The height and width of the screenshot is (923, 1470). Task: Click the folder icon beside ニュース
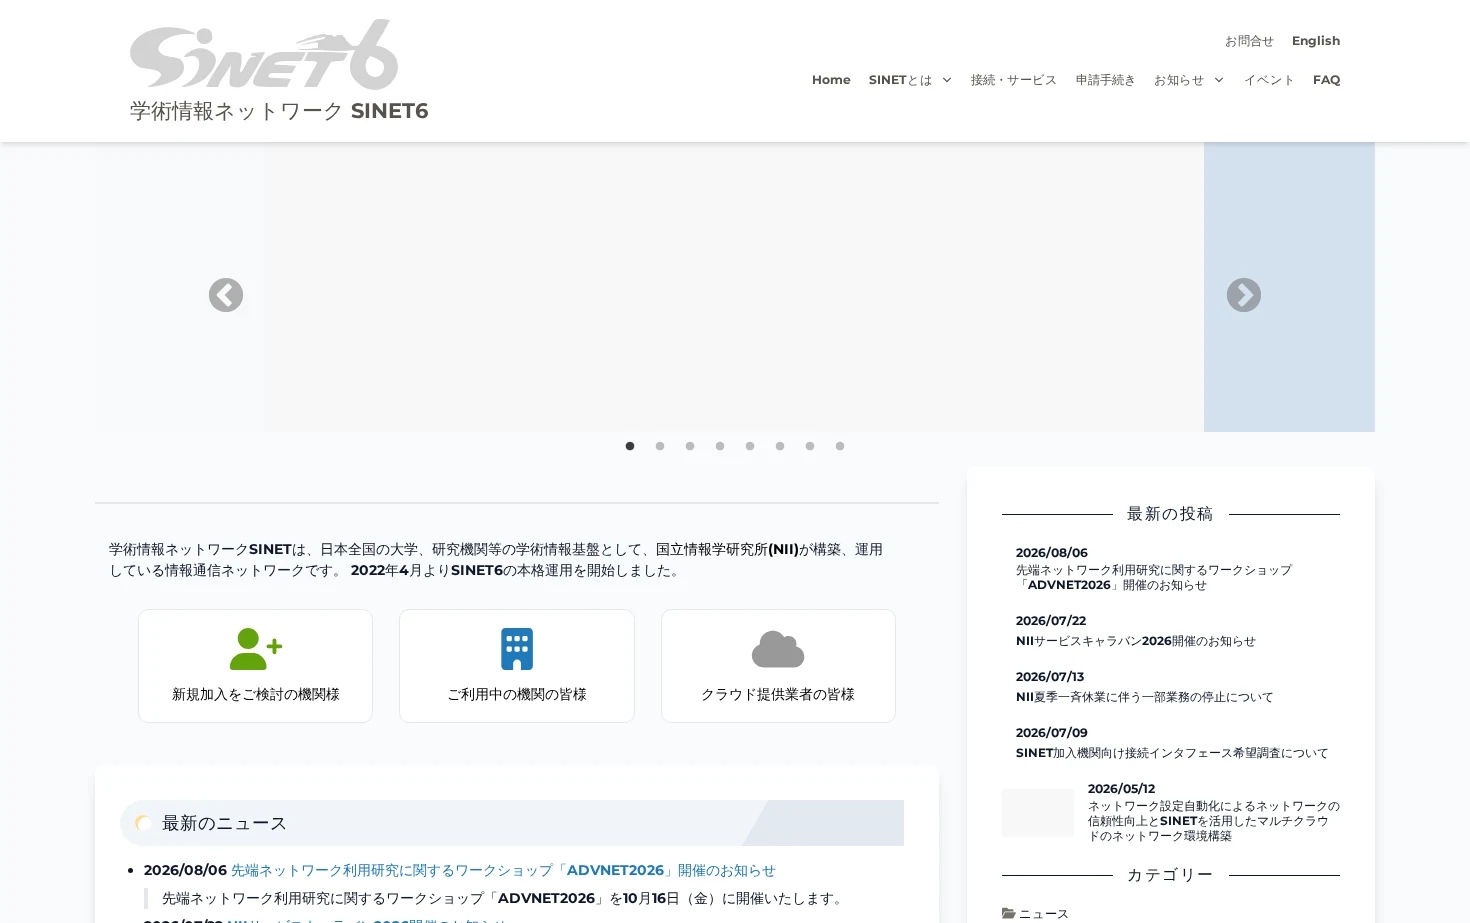(1008, 913)
